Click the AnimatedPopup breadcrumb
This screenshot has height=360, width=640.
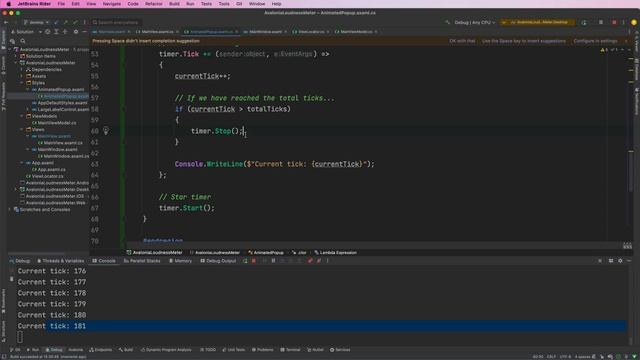[x=266, y=253]
